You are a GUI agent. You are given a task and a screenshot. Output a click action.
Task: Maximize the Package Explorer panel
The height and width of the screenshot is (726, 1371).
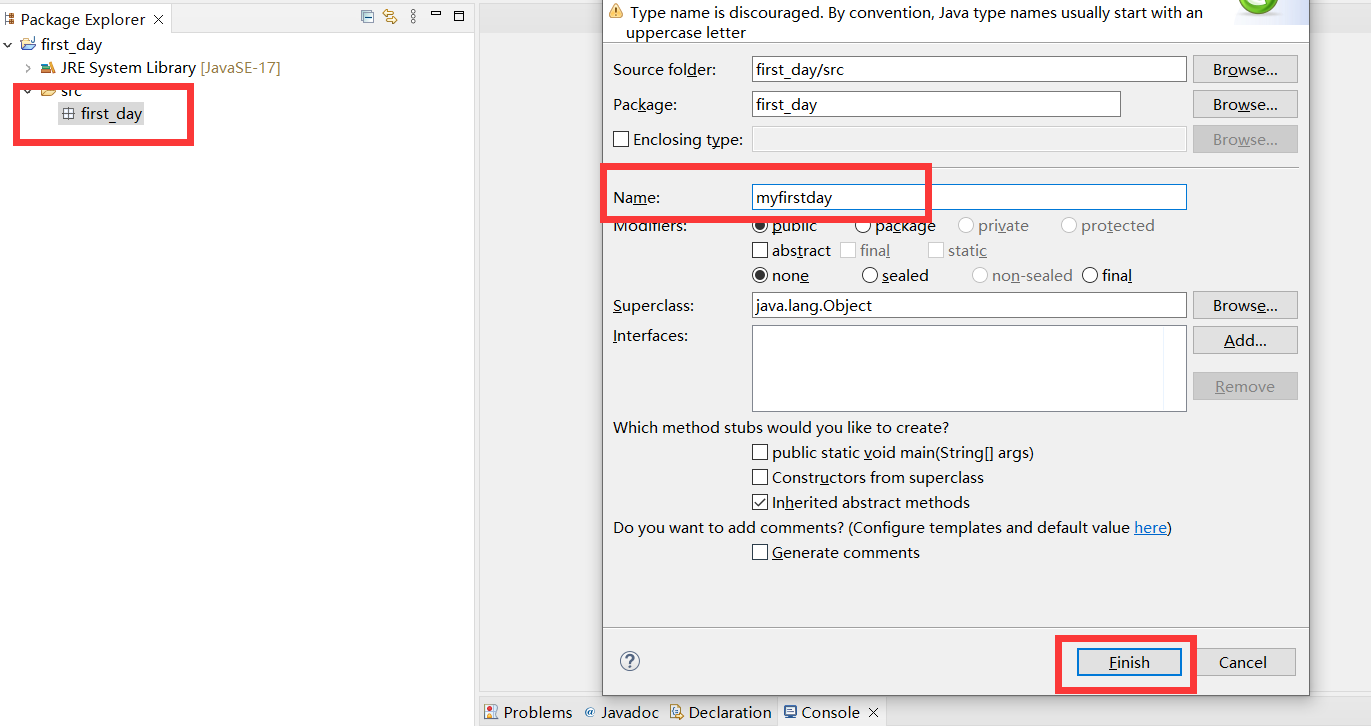click(x=459, y=16)
